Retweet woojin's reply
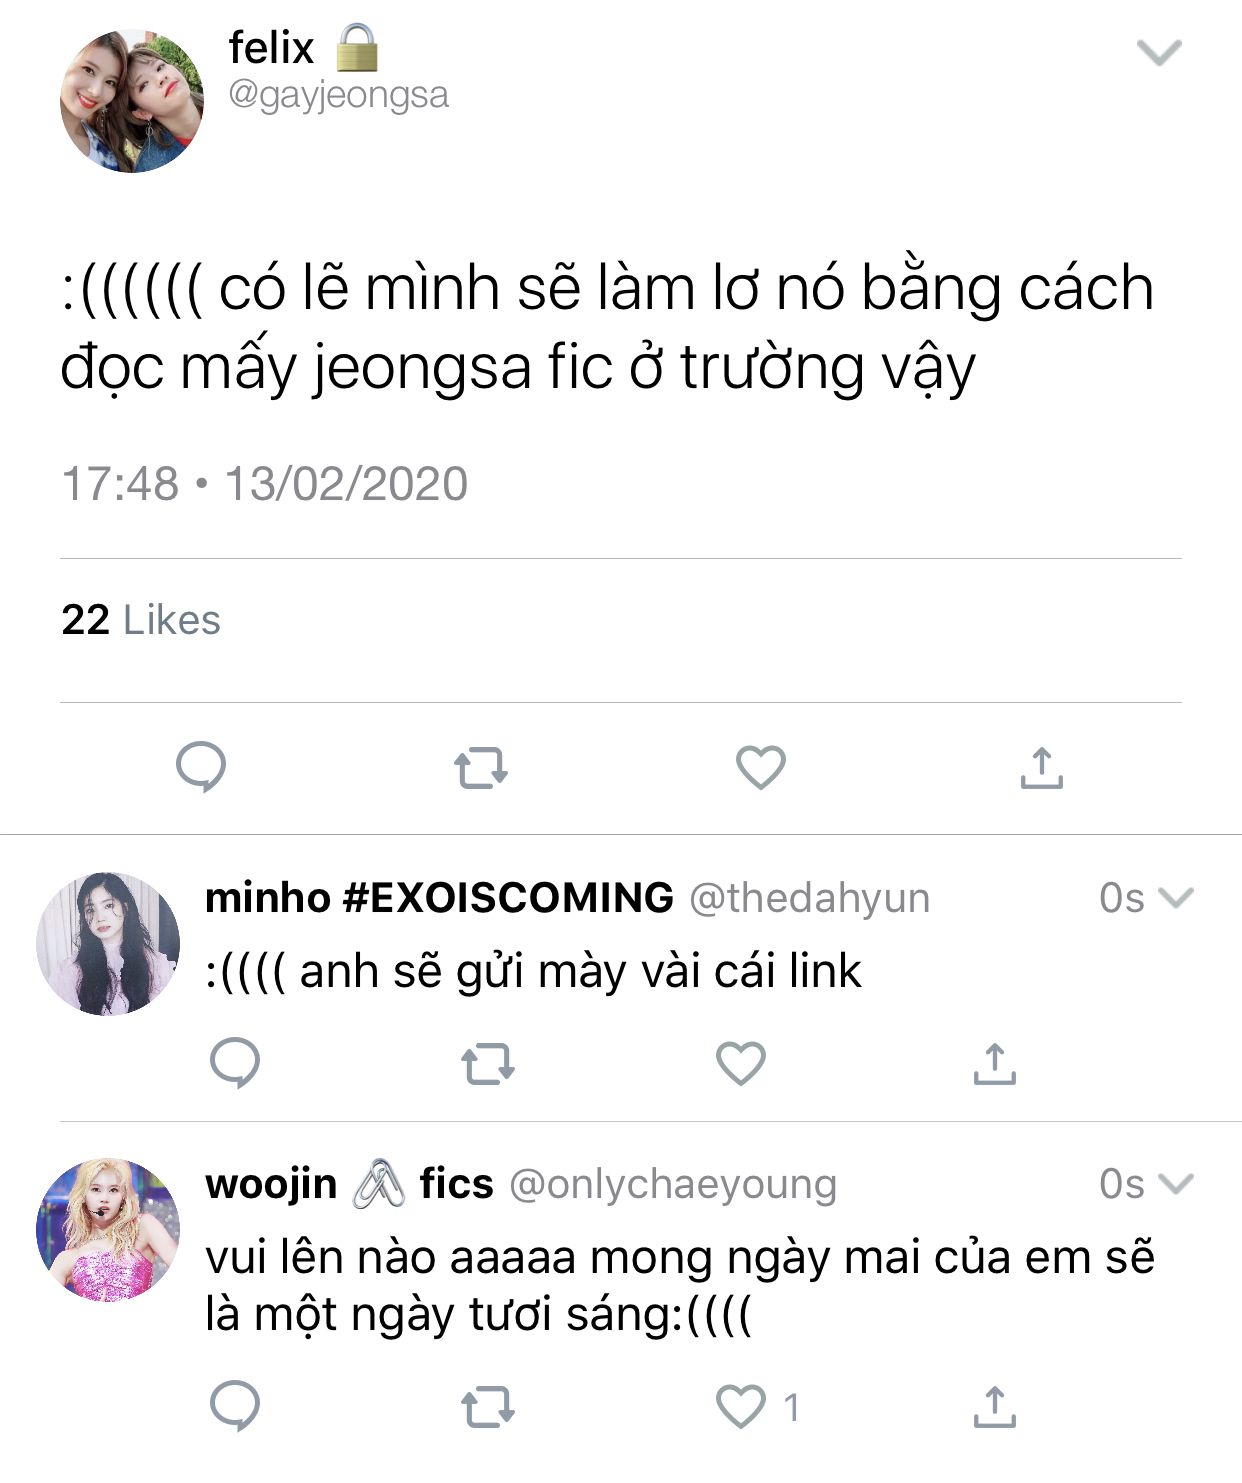This screenshot has height=1483, width=1242. (488, 1408)
